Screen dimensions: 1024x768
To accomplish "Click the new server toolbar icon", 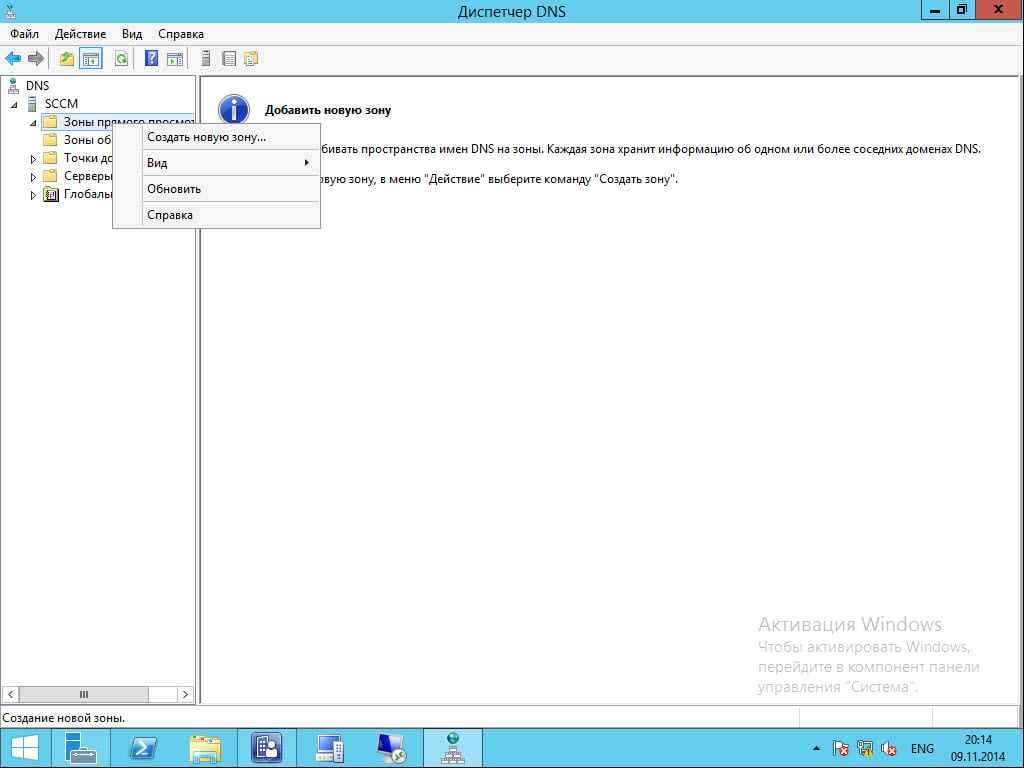I will coord(206,59).
